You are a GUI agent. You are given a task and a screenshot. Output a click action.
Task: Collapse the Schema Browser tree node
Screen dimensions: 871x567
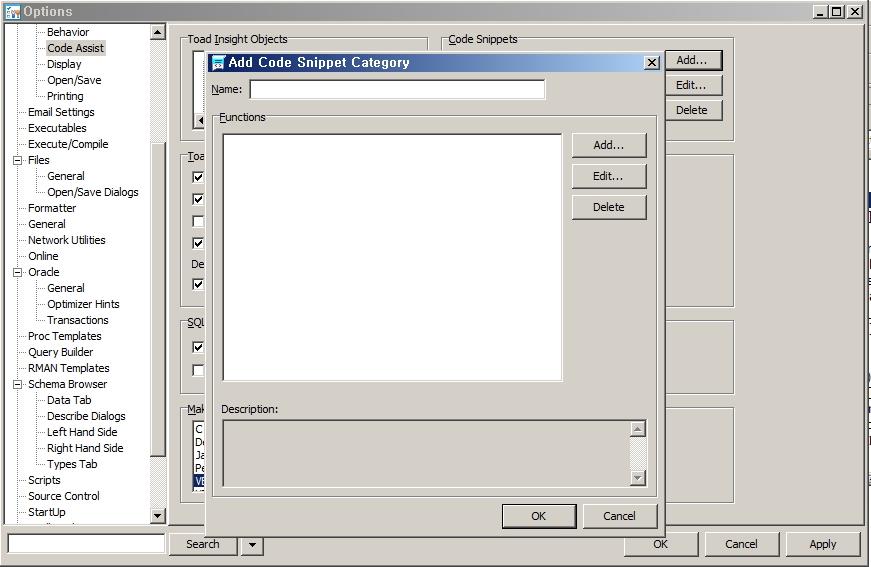(x=18, y=384)
